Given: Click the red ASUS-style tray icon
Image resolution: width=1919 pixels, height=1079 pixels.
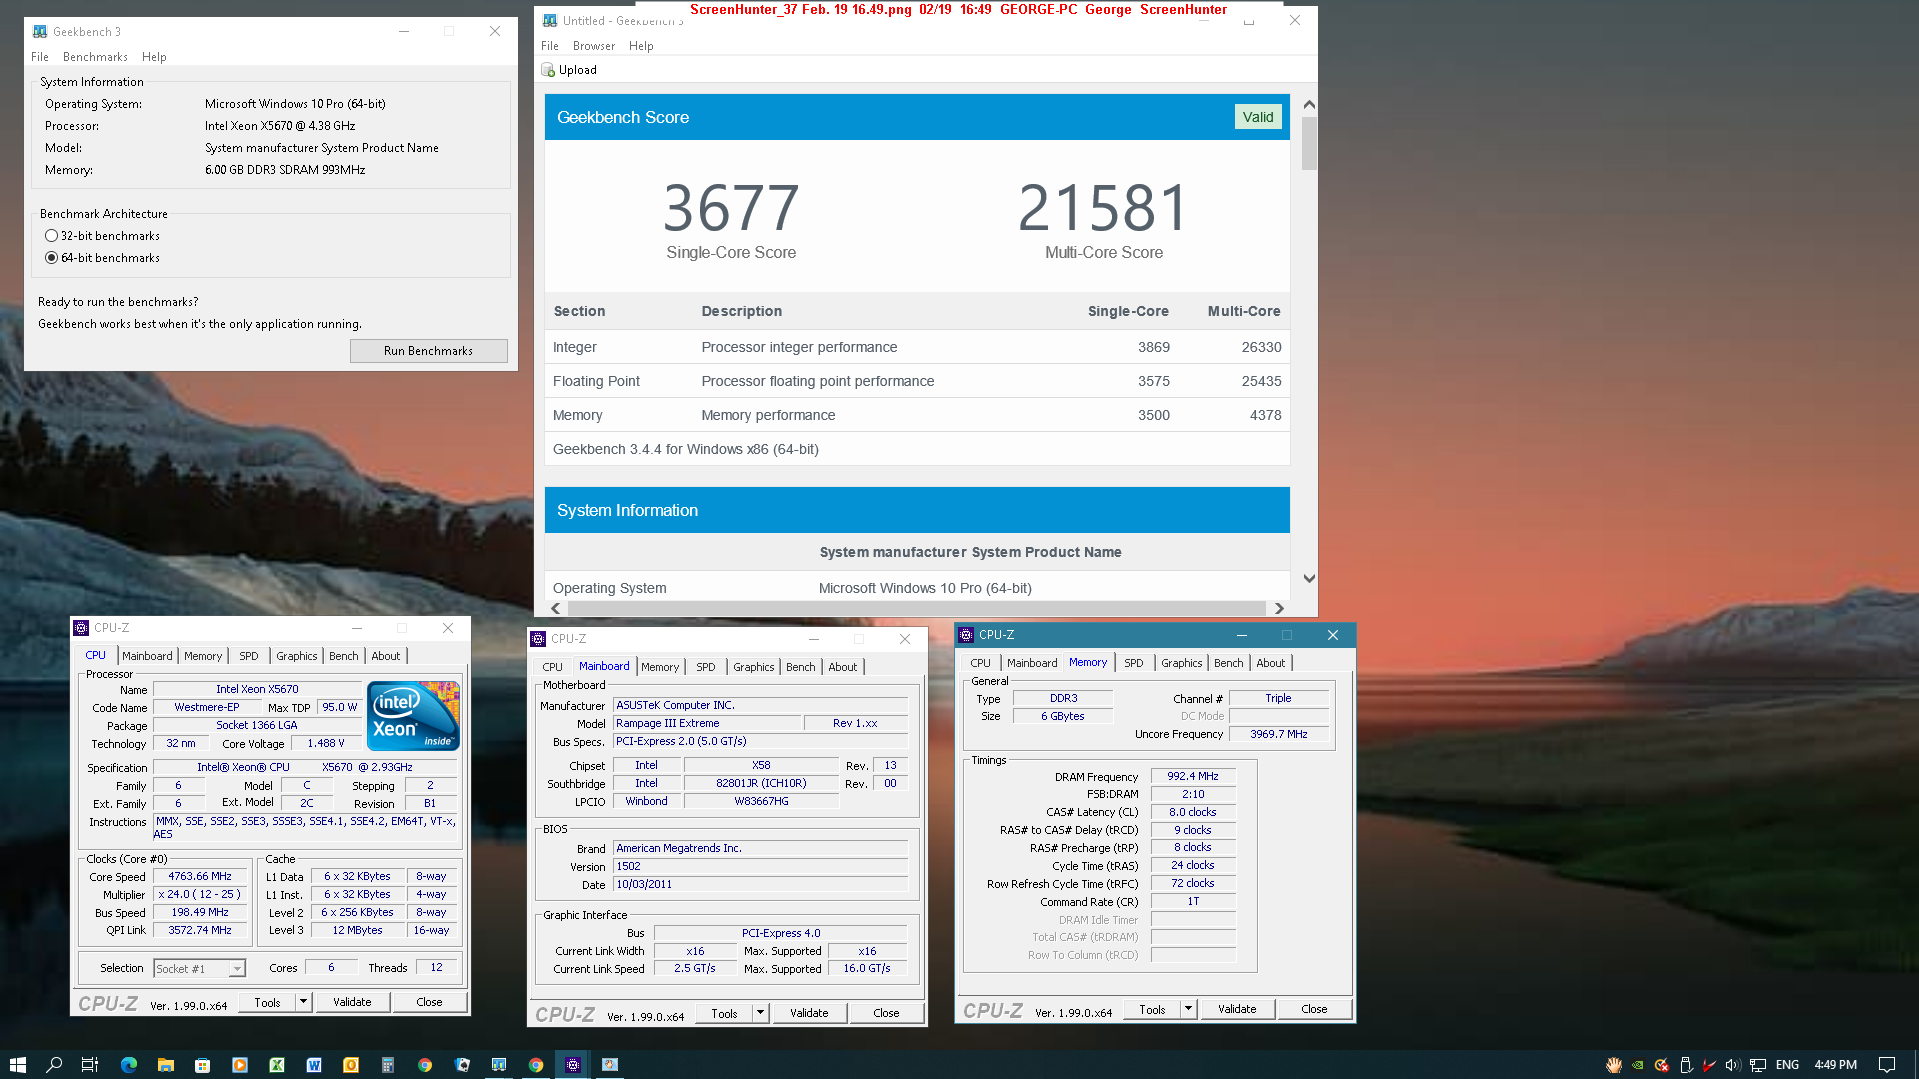Looking at the screenshot, I should (1710, 1065).
